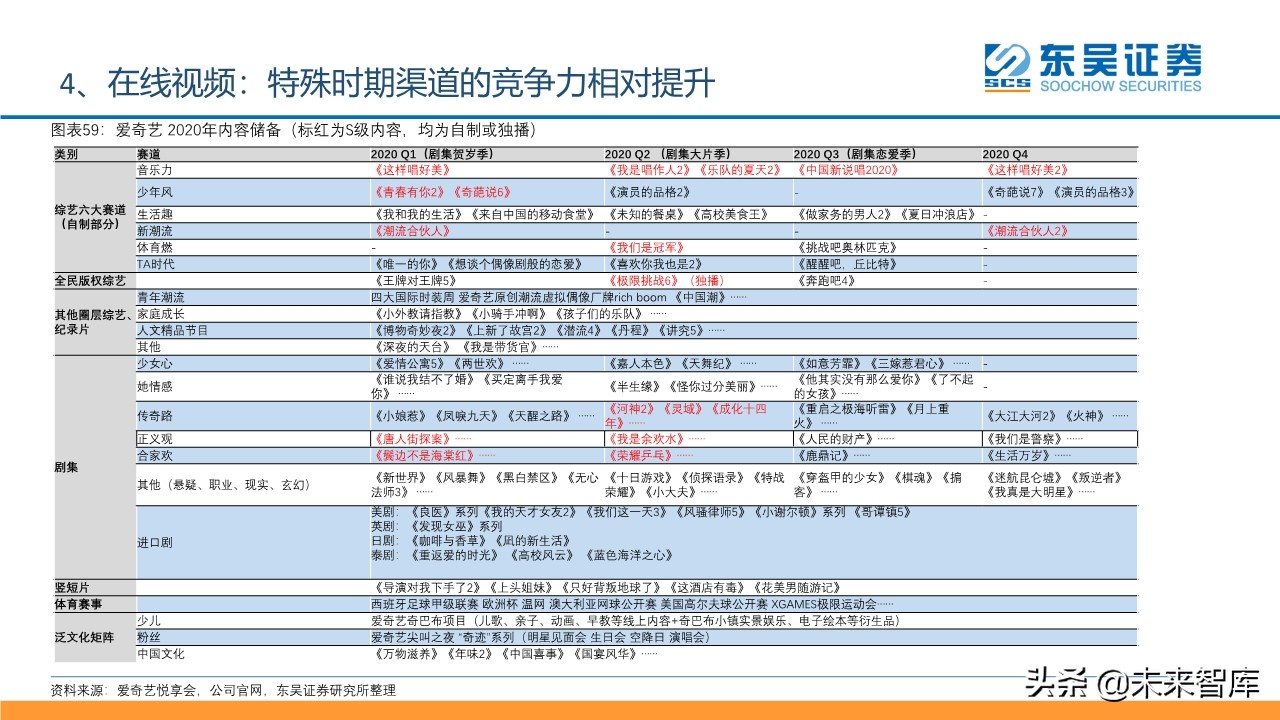The width and height of the screenshot is (1280, 720).
Task: Click the 类别 column header
Action: [65, 154]
